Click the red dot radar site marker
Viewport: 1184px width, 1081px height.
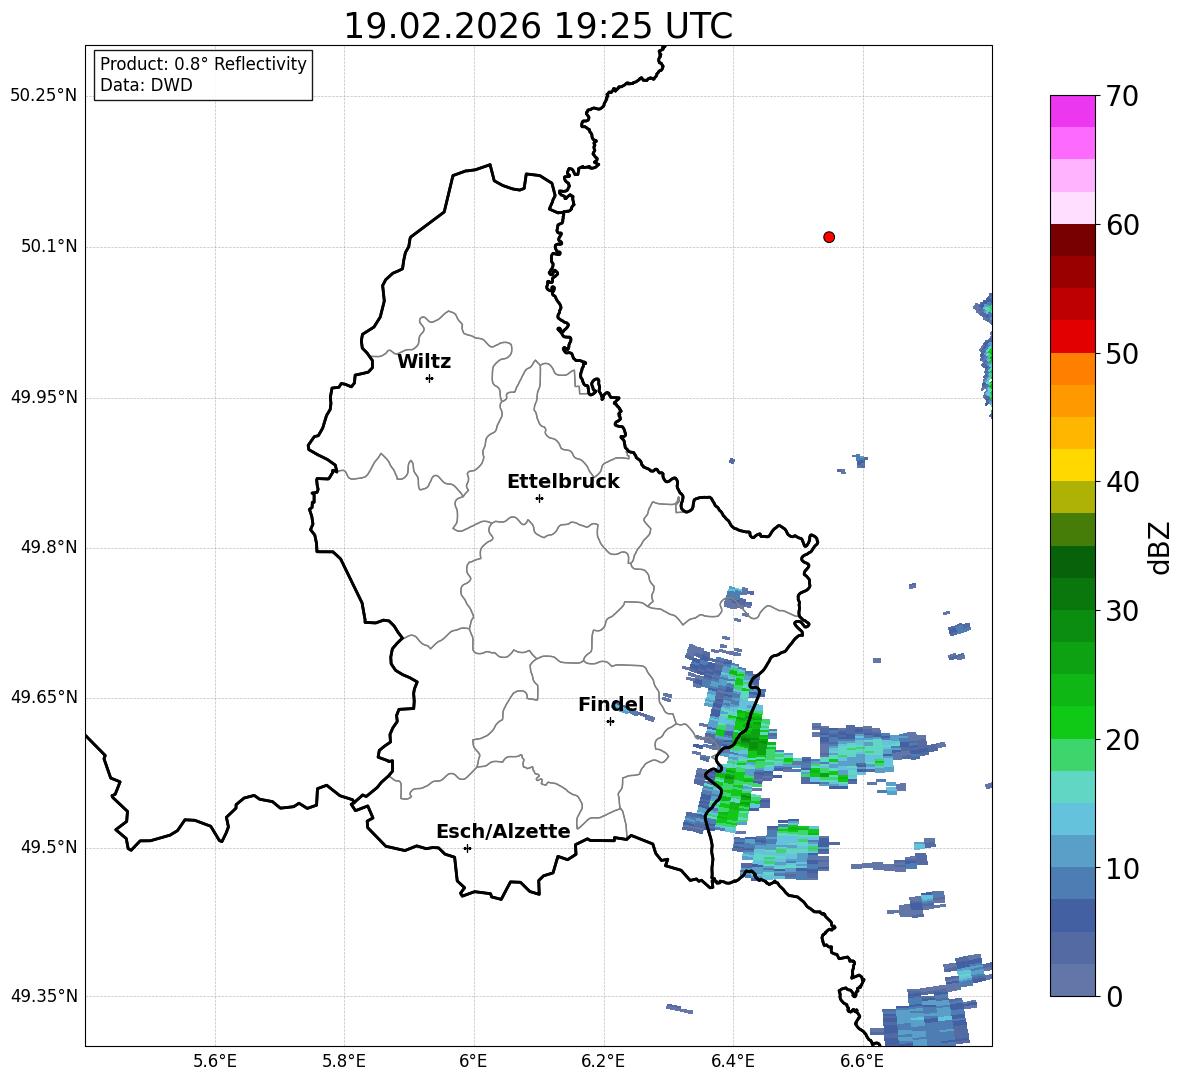coord(828,237)
